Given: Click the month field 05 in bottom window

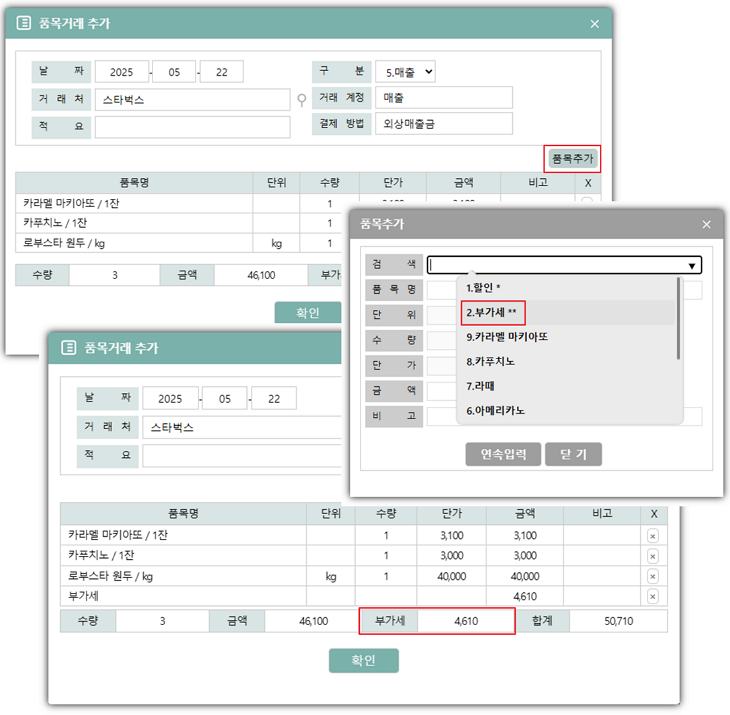Looking at the screenshot, I should (225, 399).
